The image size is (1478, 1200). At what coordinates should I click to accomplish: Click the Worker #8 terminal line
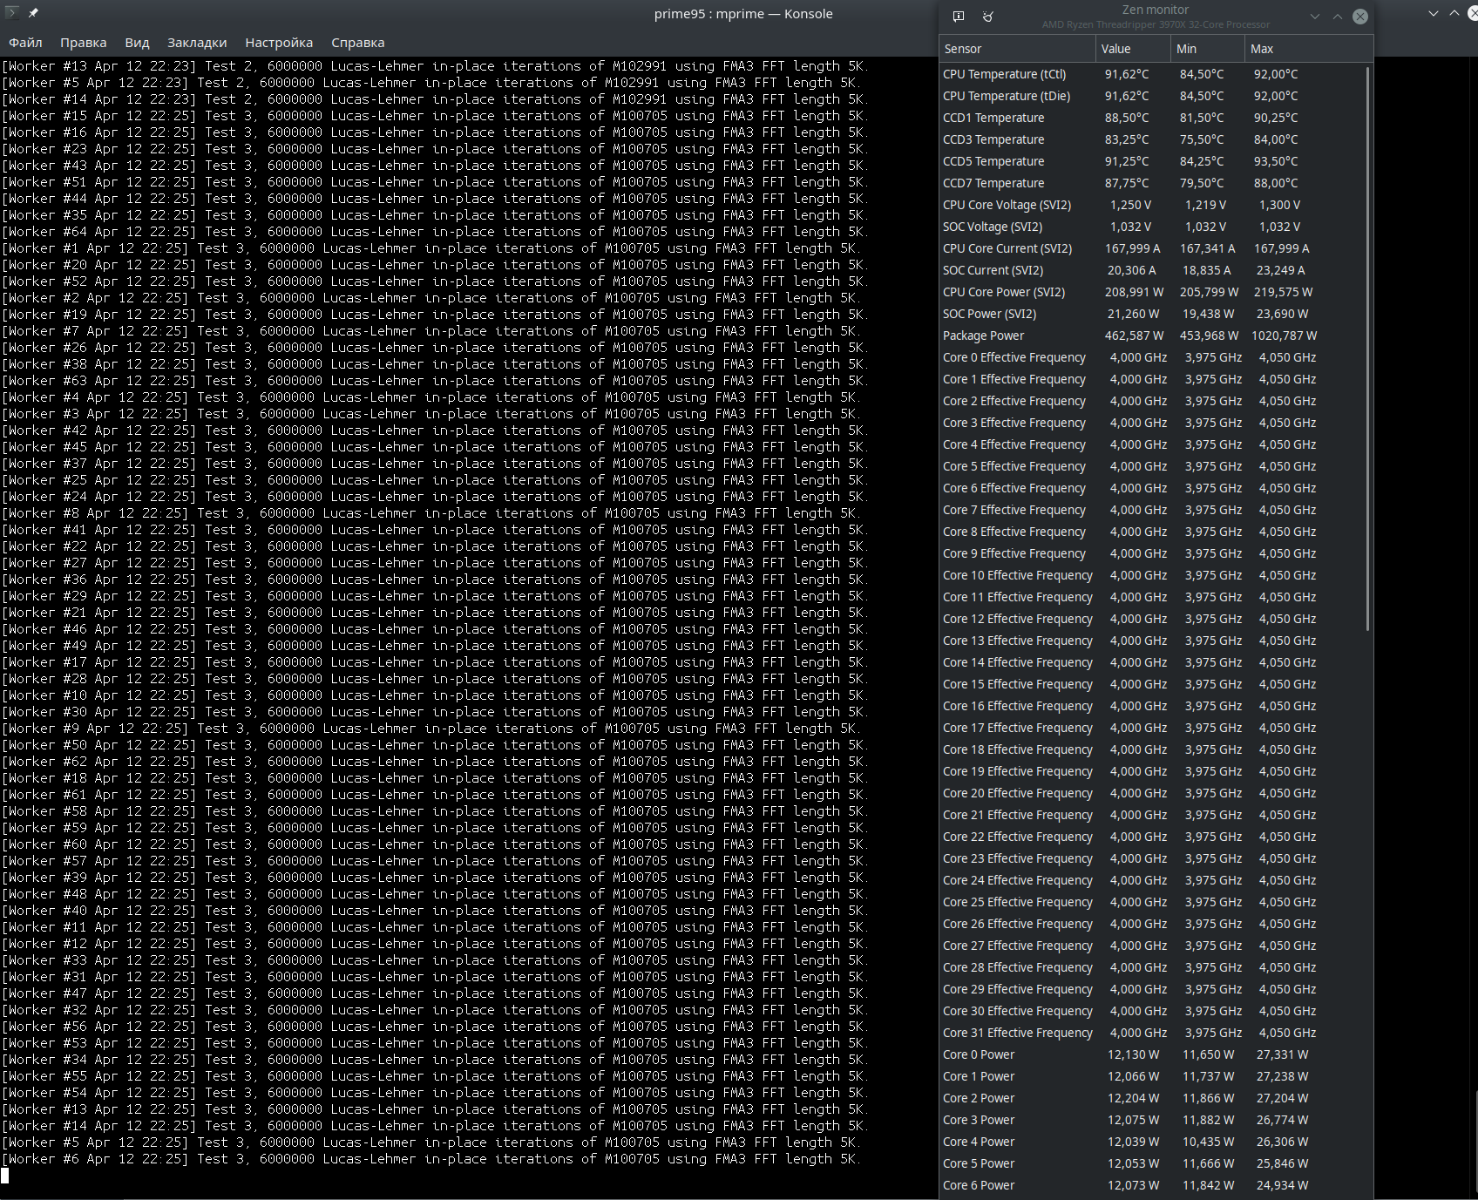431,513
